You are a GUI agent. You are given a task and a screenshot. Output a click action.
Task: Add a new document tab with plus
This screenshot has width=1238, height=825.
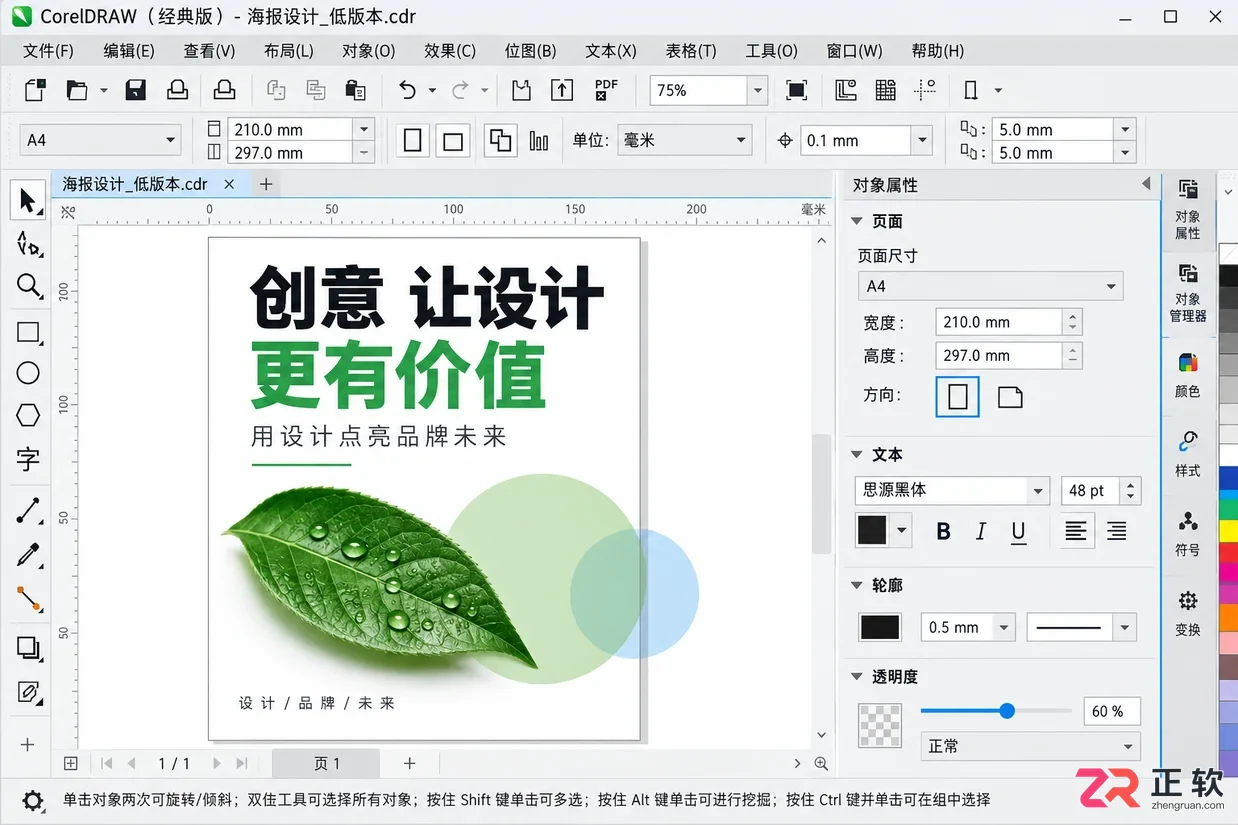pos(266,184)
